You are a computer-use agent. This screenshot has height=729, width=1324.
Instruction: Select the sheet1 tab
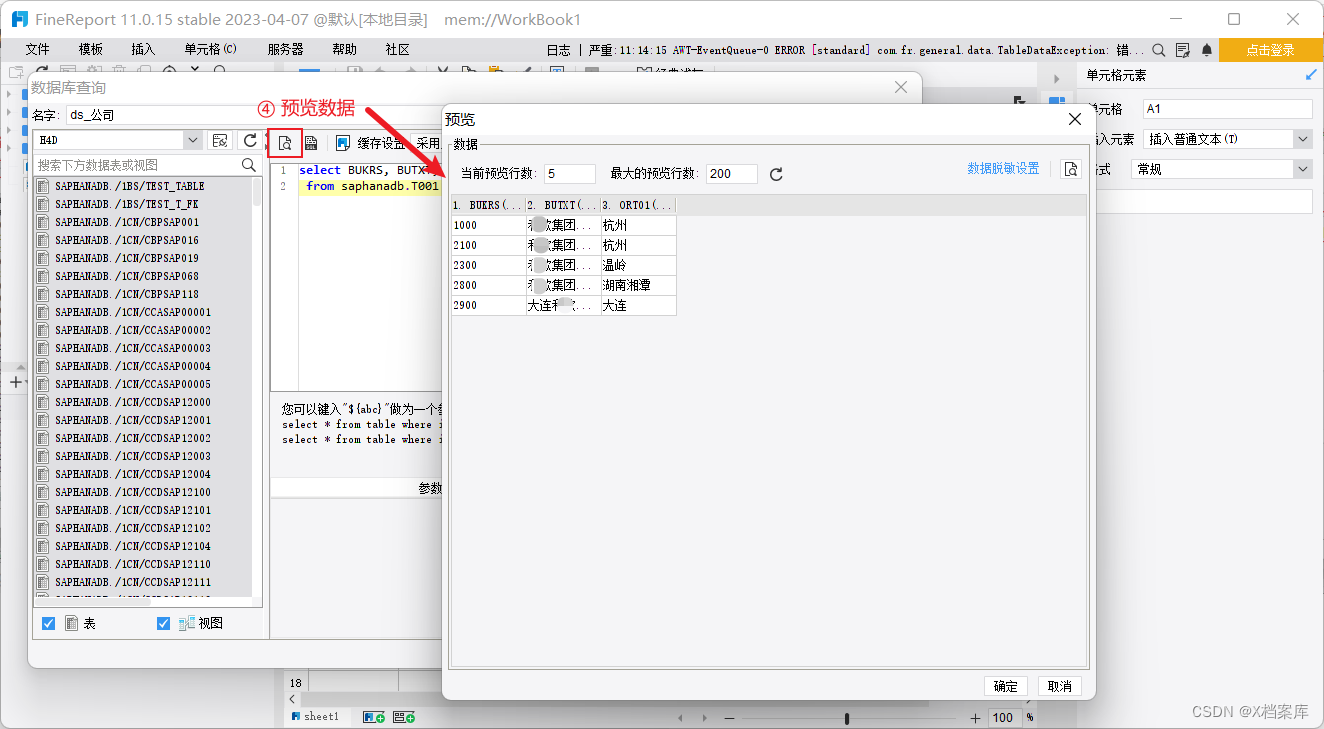tap(315, 717)
